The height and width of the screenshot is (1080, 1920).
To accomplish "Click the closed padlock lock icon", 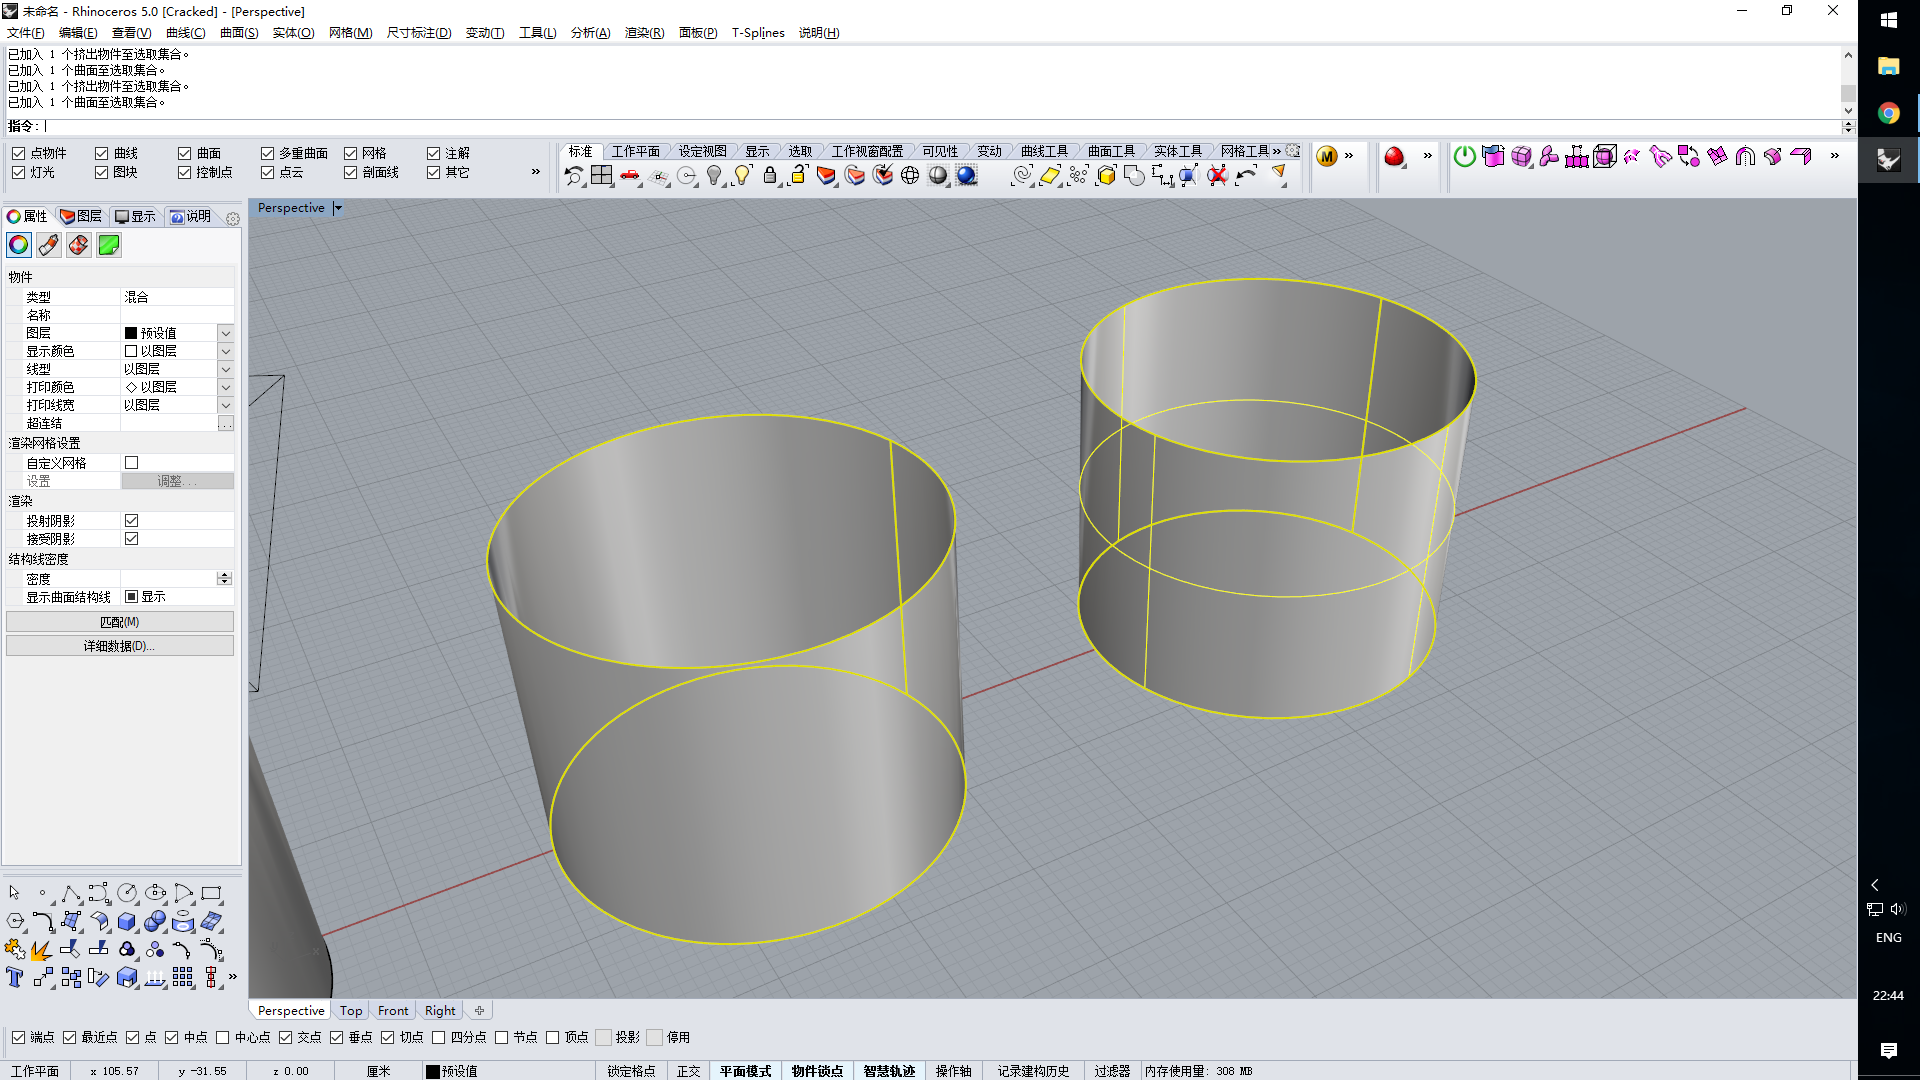I will (x=770, y=176).
